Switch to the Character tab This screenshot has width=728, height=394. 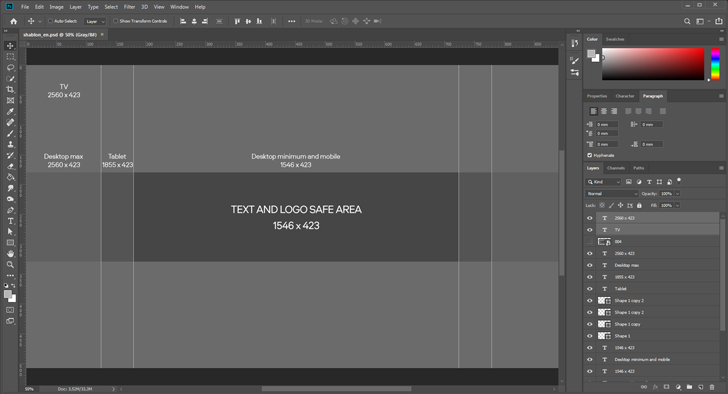click(x=624, y=96)
